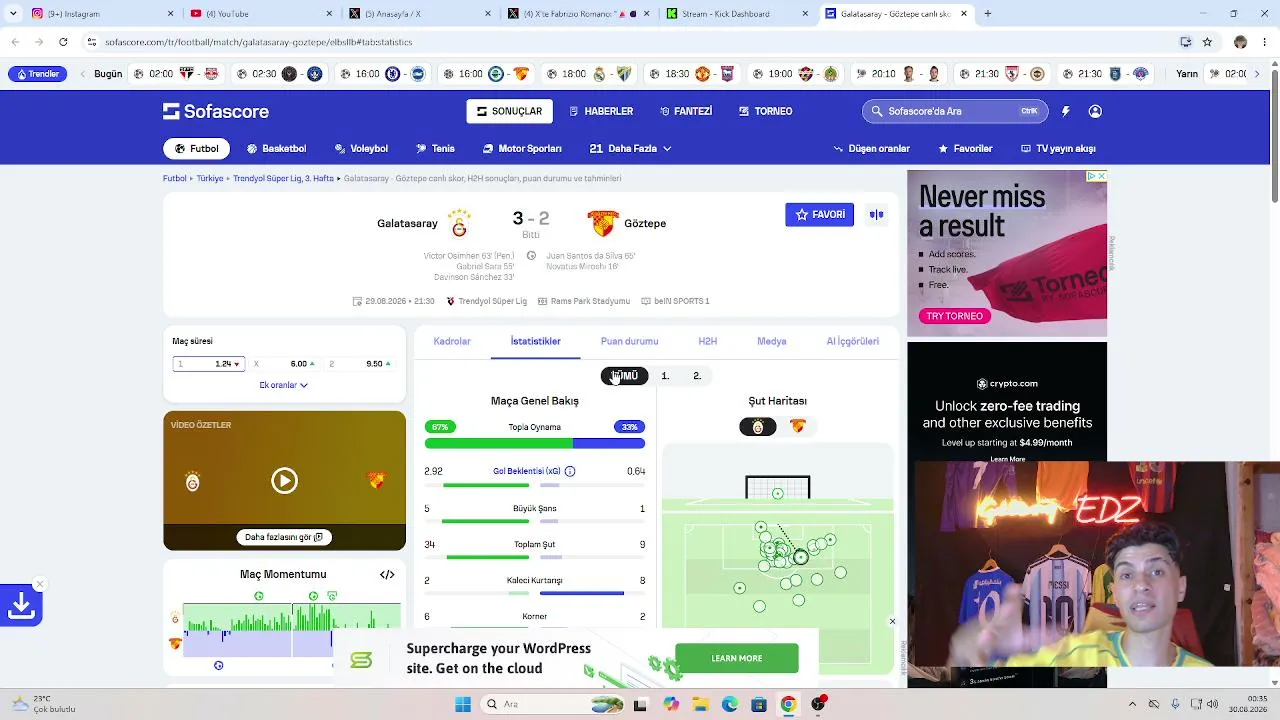This screenshot has height=720, width=1280.
Task: Switch to H2H tab
Action: coord(707,341)
